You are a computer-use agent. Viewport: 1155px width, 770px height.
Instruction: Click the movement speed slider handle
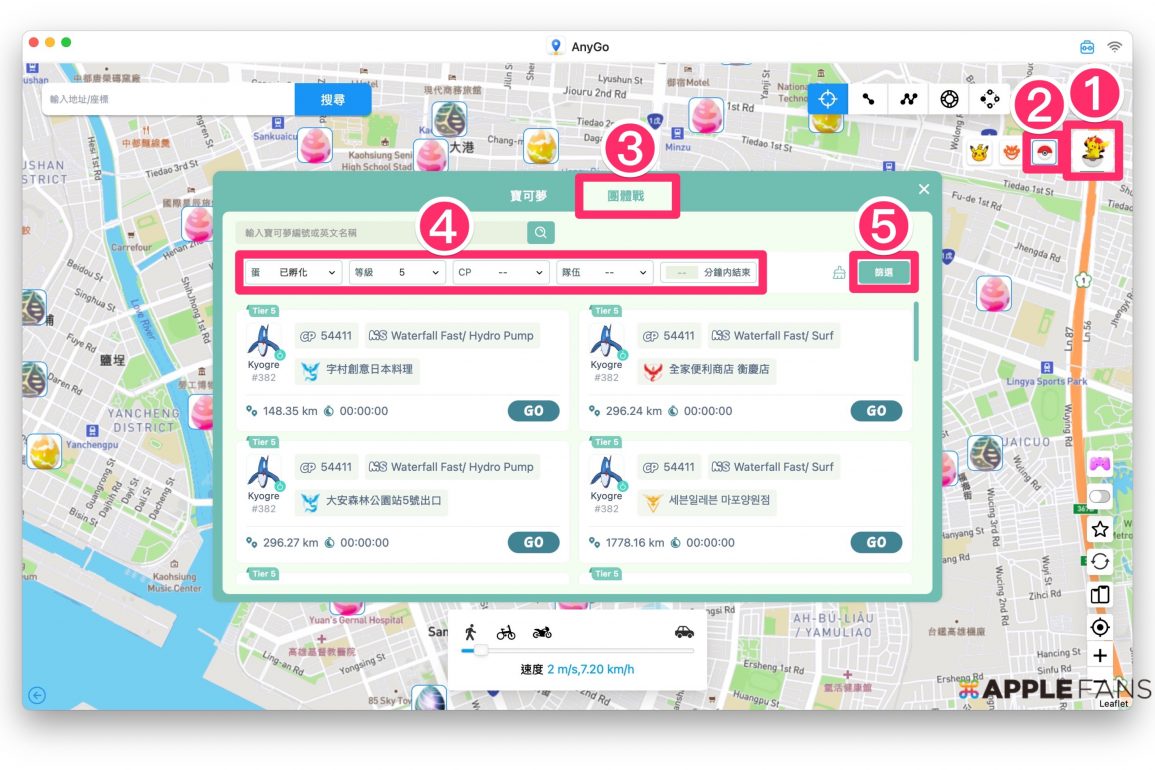point(481,650)
